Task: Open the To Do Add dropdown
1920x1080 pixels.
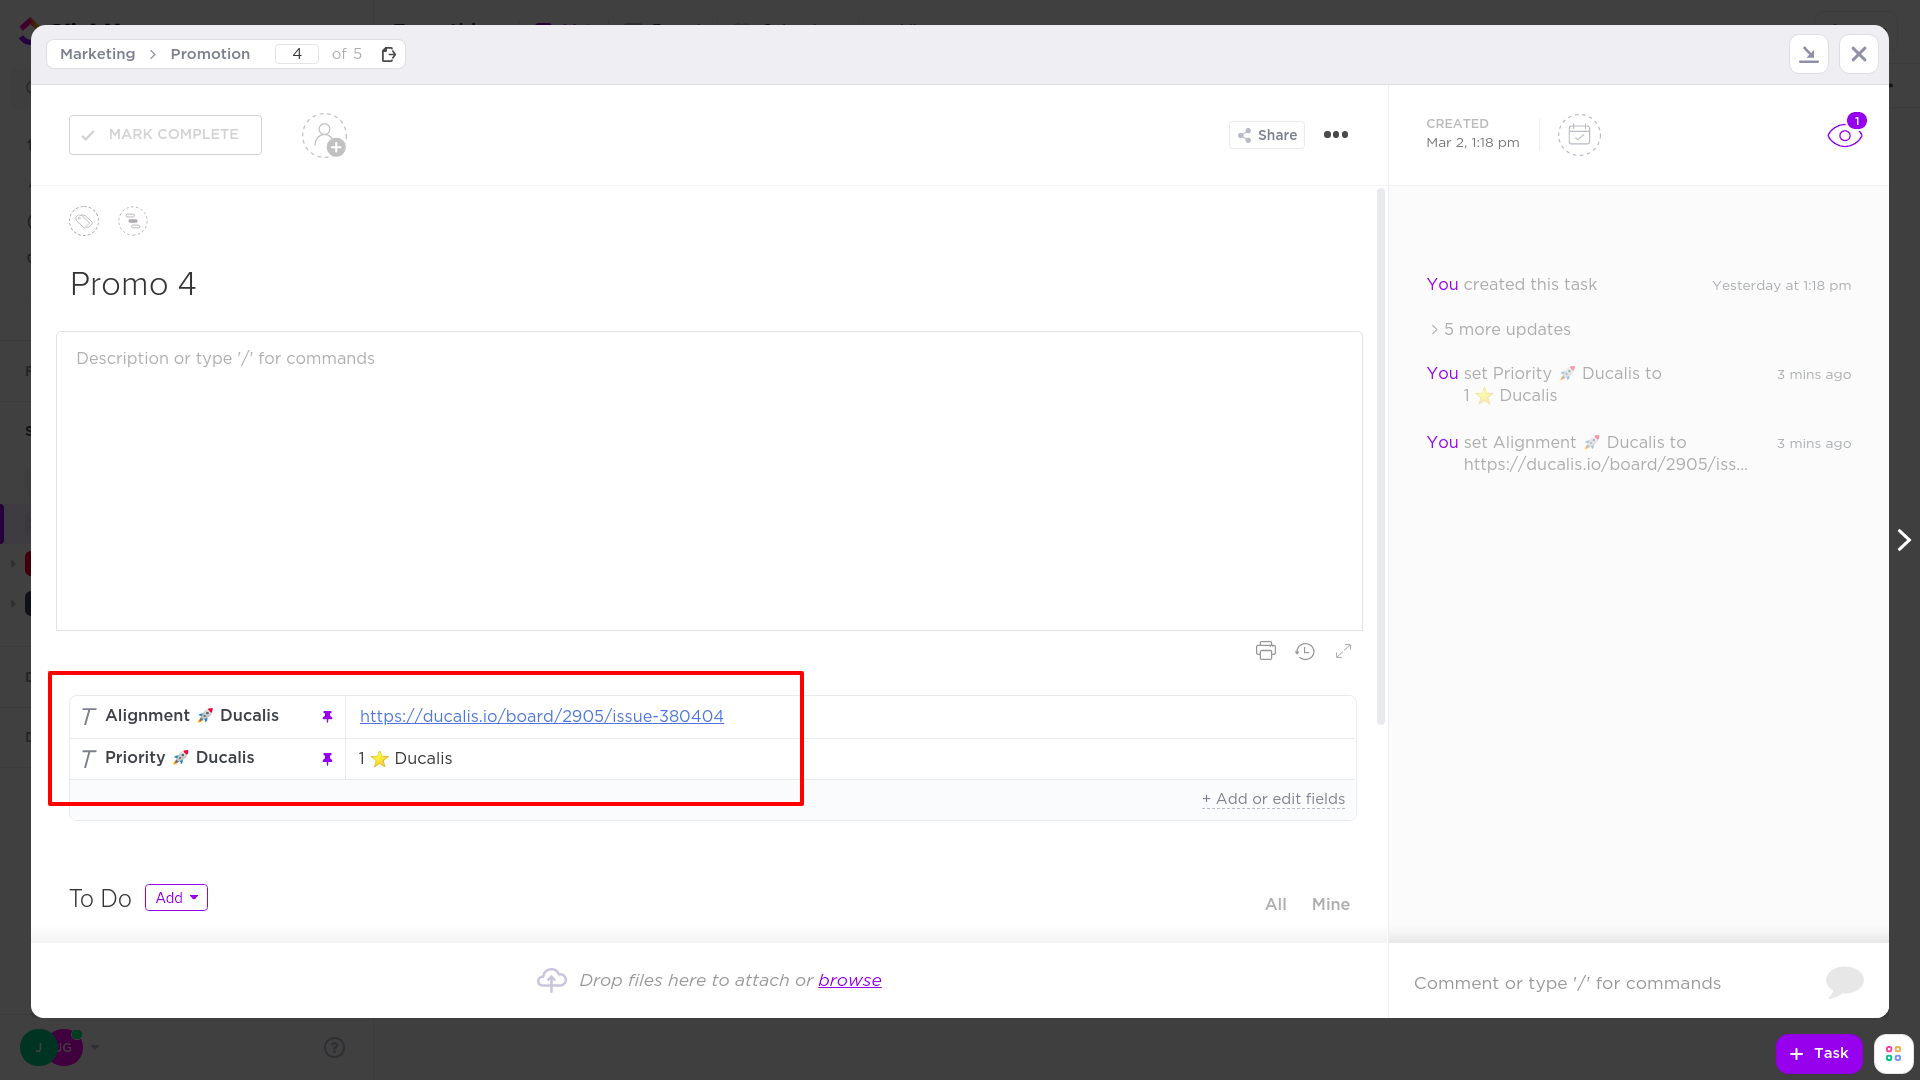Action: [x=176, y=898]
